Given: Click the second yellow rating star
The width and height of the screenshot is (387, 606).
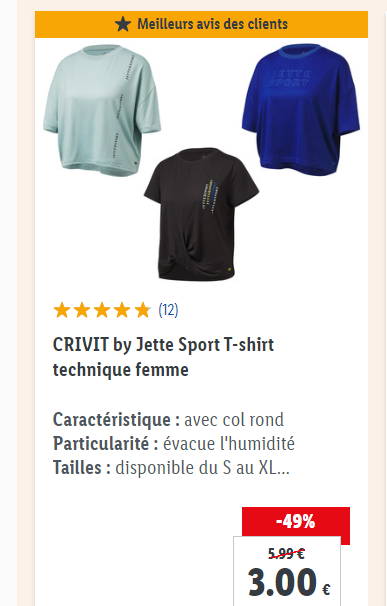Looking at the screenshot, I should pos(82,310).
